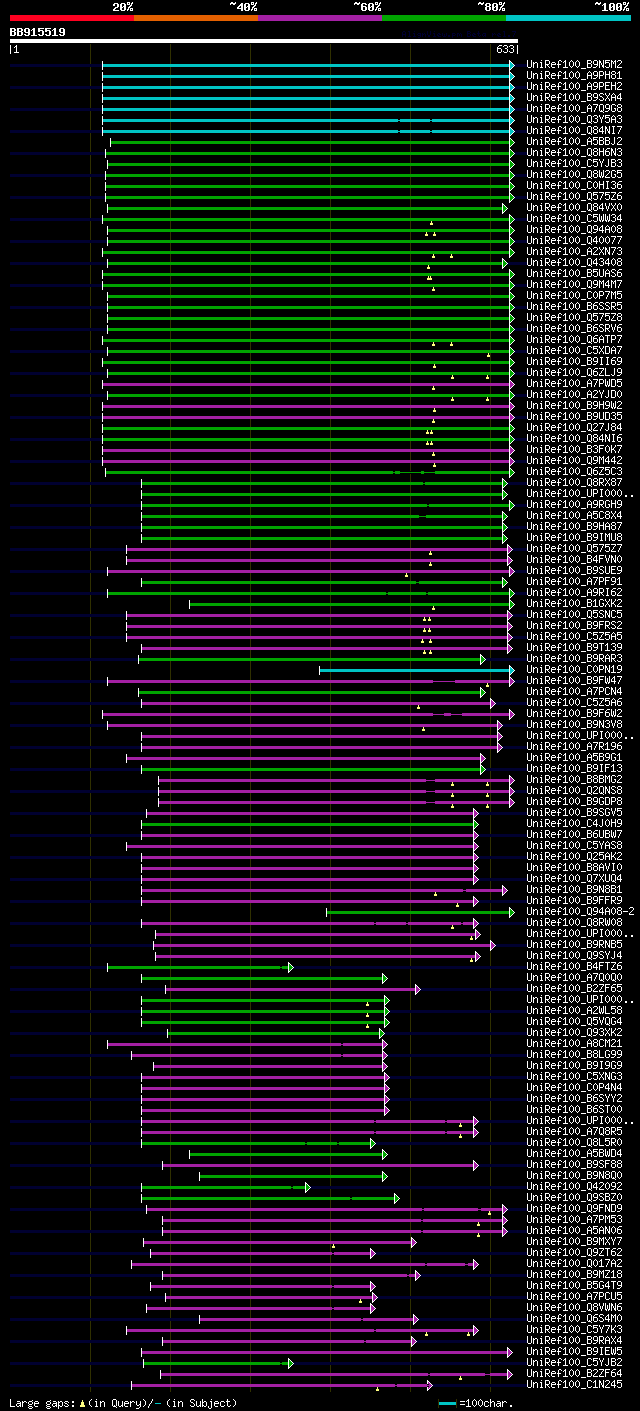Pick the UniRef100_A8CM21 hit label
Image resolution: width=640 pixels, height=1411 pixels.
pos(576,1044)
